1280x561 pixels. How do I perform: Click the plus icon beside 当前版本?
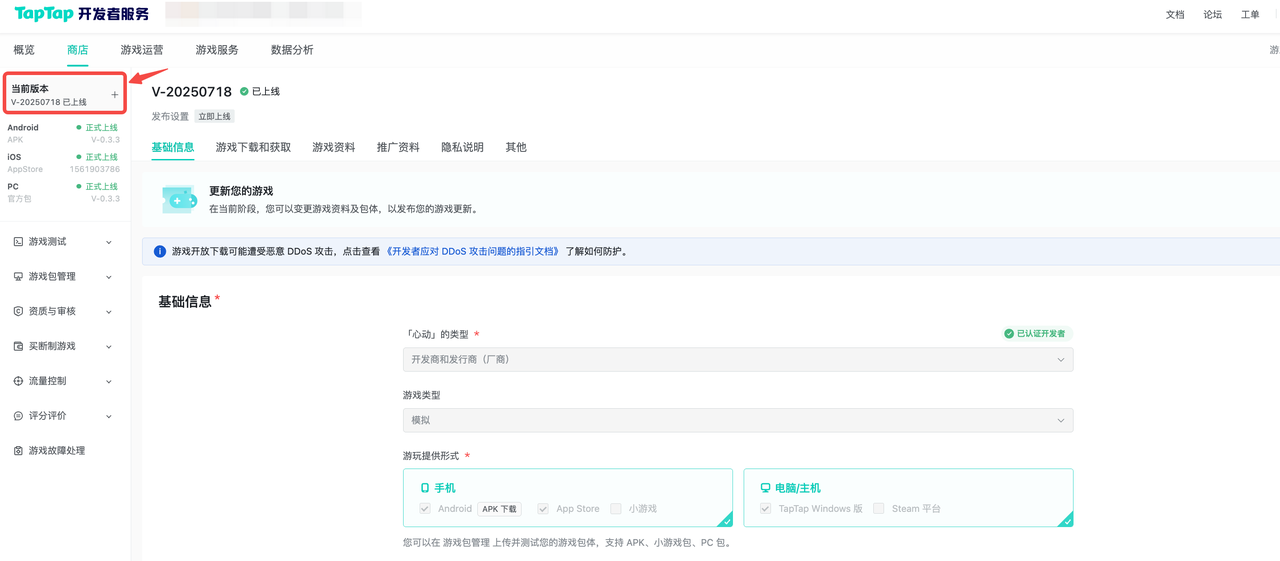[x=115, y=95]
